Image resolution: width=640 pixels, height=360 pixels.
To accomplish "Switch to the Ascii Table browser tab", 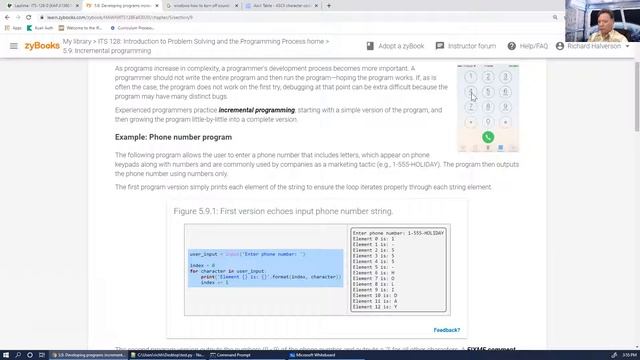I will pos(281,6).
